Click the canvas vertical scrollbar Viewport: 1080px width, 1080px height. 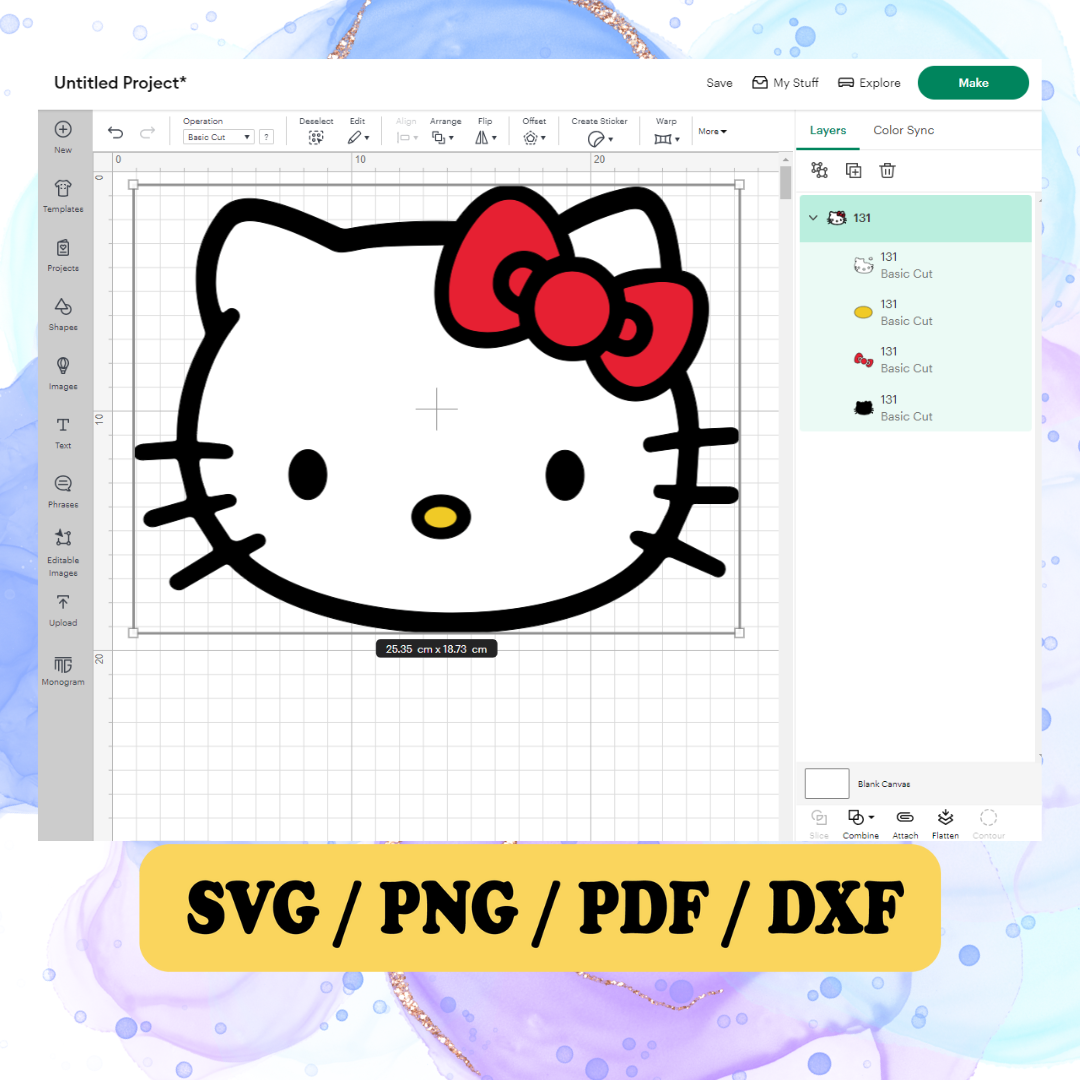pyautogui.click(x=785, y=183)
